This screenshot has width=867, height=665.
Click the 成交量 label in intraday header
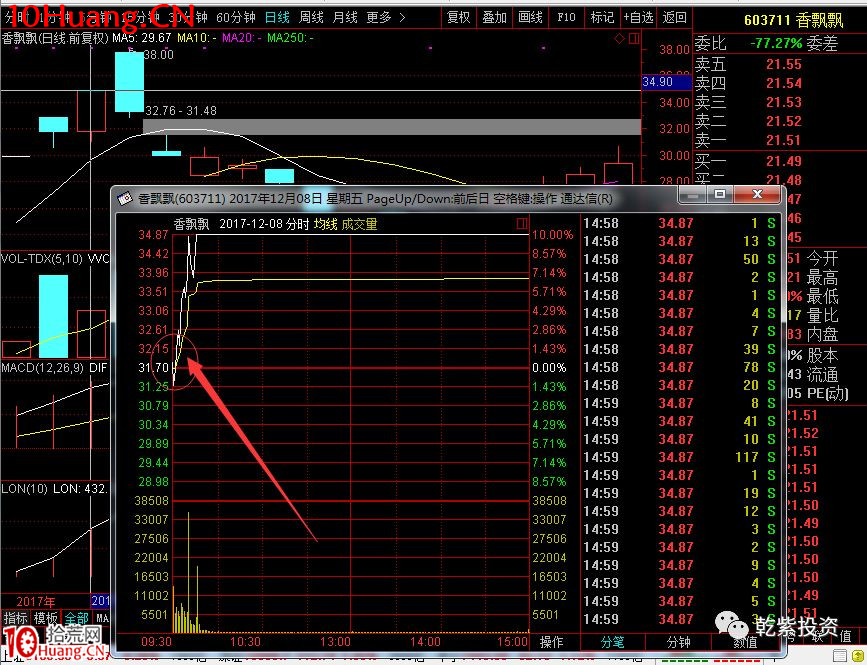[359, 224]
